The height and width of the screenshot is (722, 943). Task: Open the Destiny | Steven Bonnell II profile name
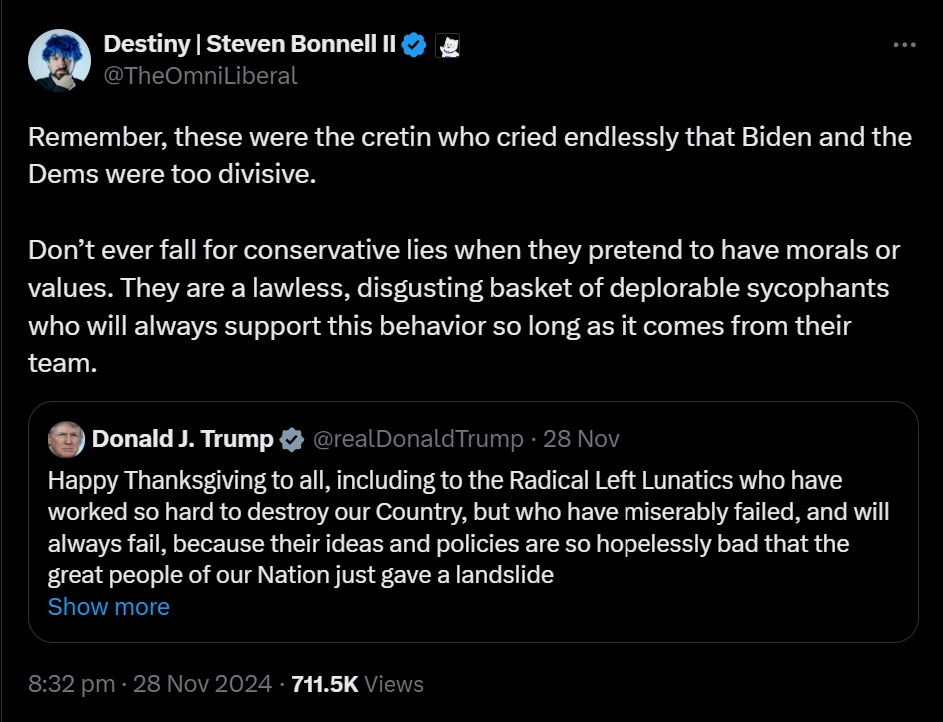point(250,45)
